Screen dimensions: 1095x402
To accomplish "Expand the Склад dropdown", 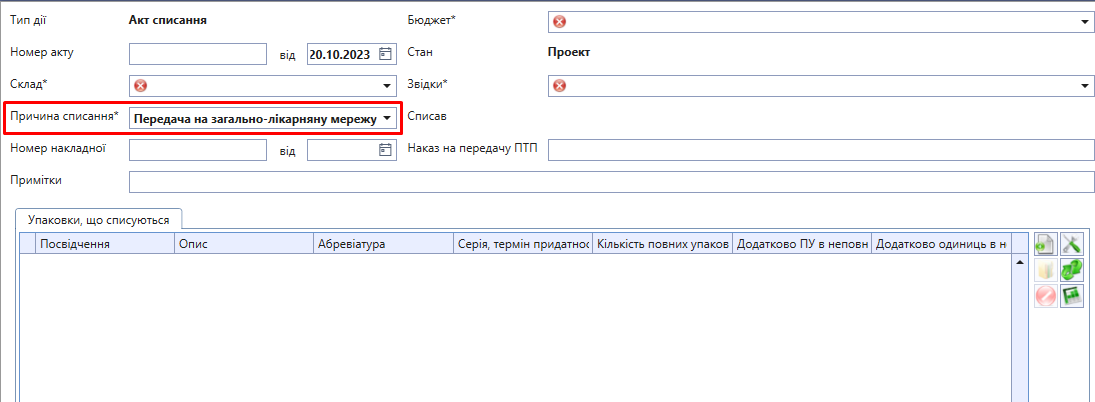I will pos(387,86).
